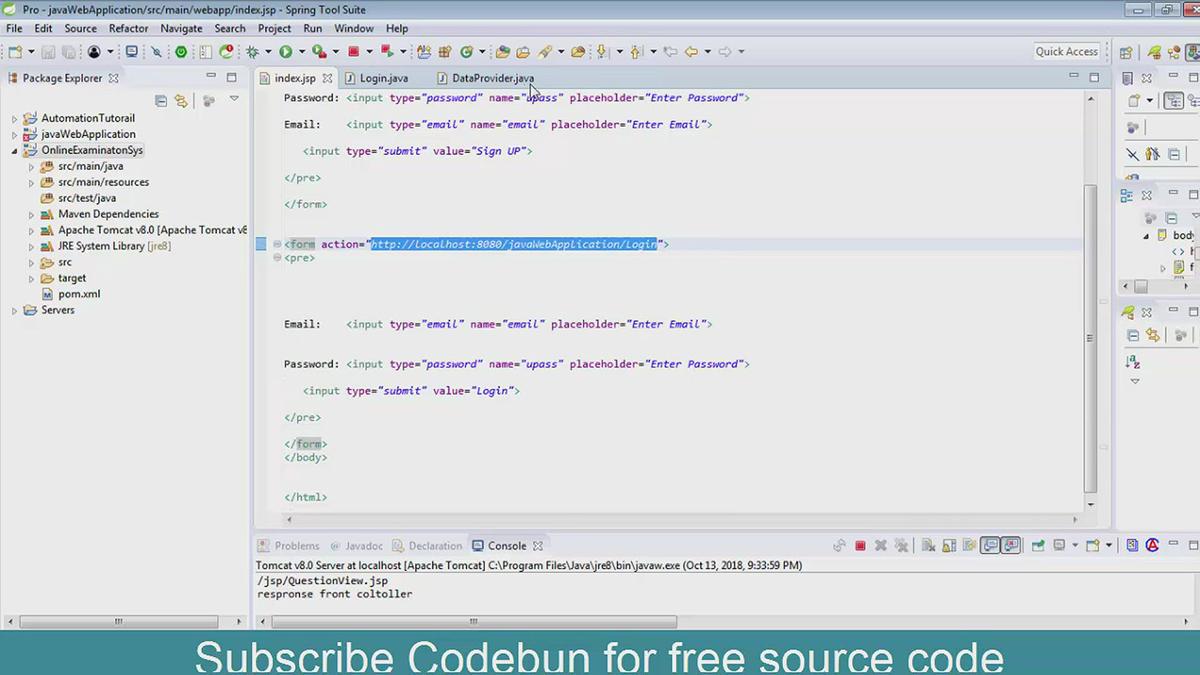
Task: Click the green Run button in the toolbar
Action: pyautogui.click(x=286, y=52)
